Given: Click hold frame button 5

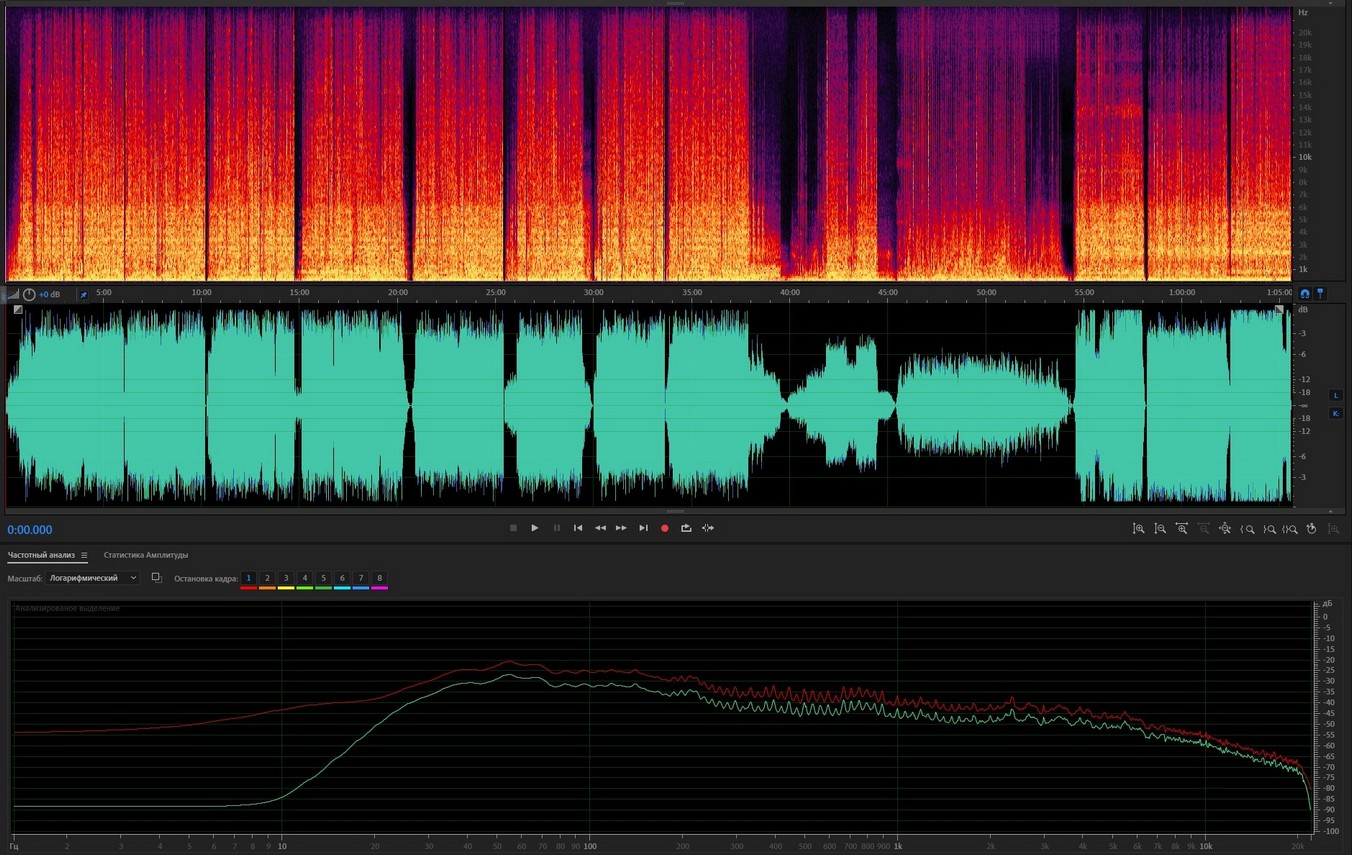Looking at the screenshot, I should click(323, 578).
